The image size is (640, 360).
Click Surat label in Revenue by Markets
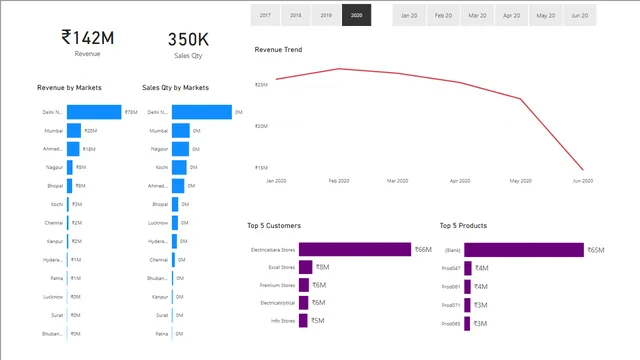coord(57,315)
